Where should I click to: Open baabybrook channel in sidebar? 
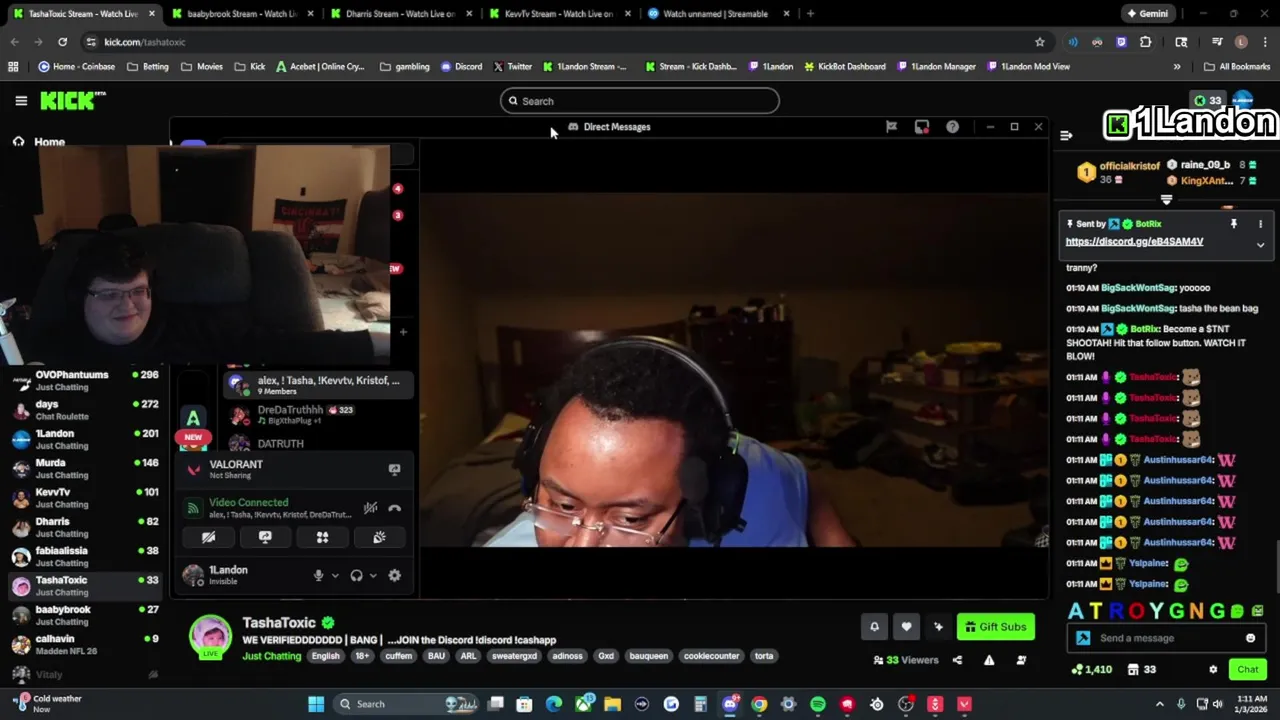point(85,615)
